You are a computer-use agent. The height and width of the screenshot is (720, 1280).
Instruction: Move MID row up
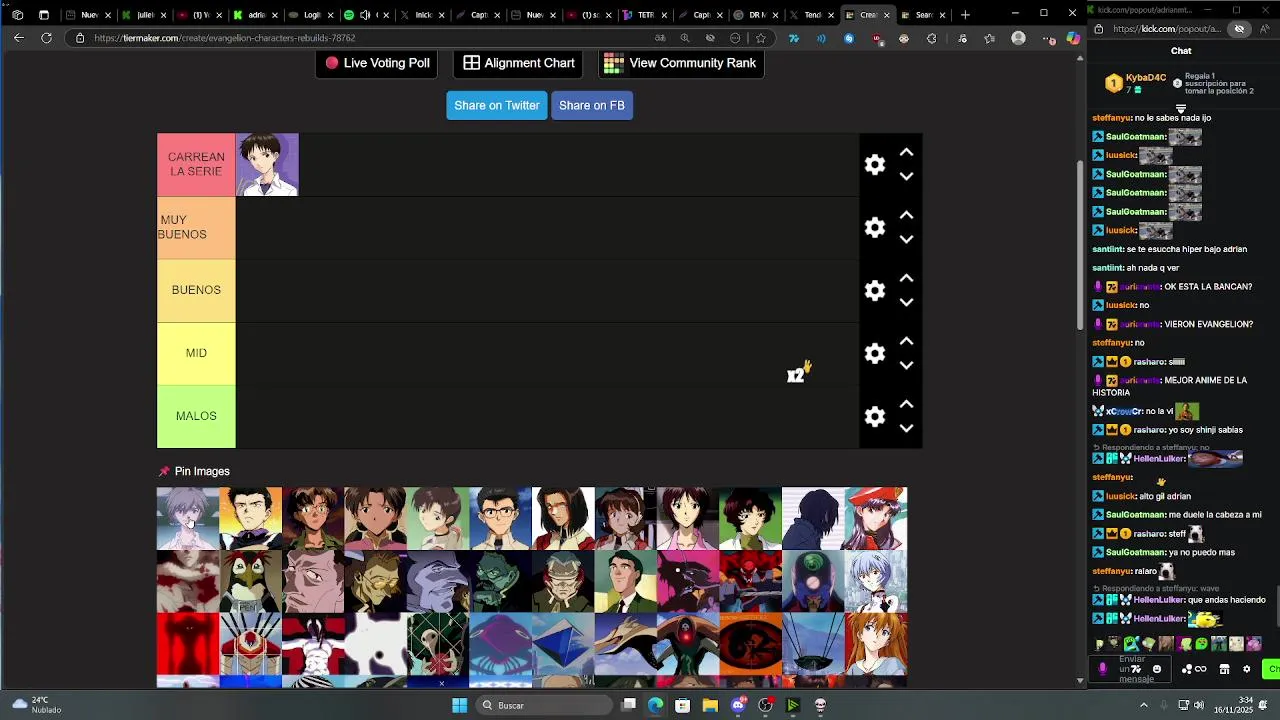pyautogui.click(x=906, y=342)
